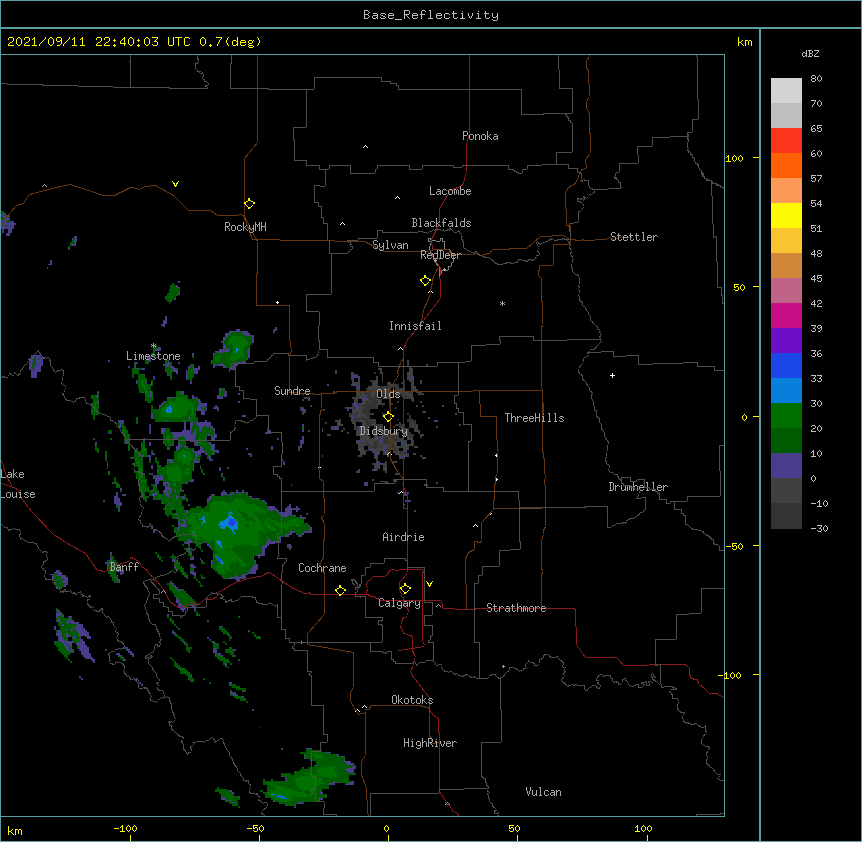Click the indigo 0–10 dBZ legend band
Viewport: 862px width, 842px height.
(x=786, y=466)
